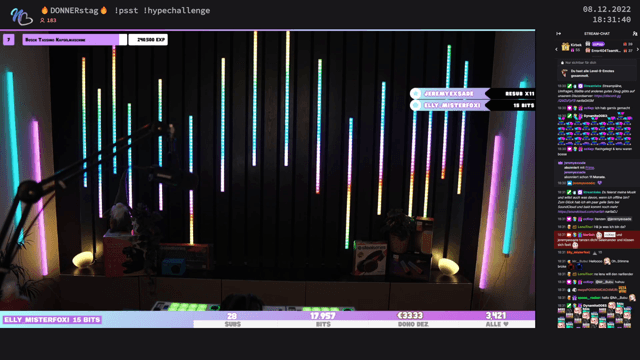Open the Prime link in sub notice
This screenshot has height=360, width=640.
point(590,167)
